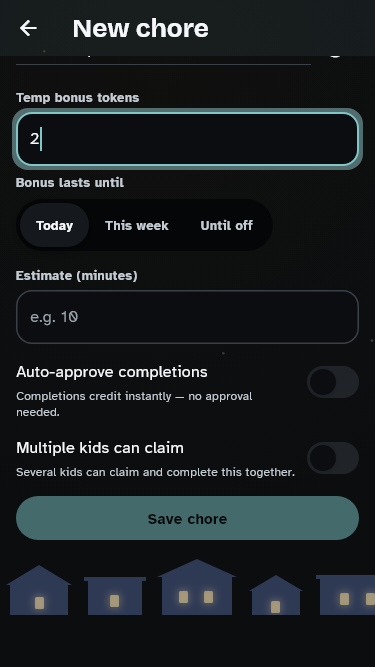Go back using the arrow icon
Screen dimensions: 375x667
click(28, 29)
